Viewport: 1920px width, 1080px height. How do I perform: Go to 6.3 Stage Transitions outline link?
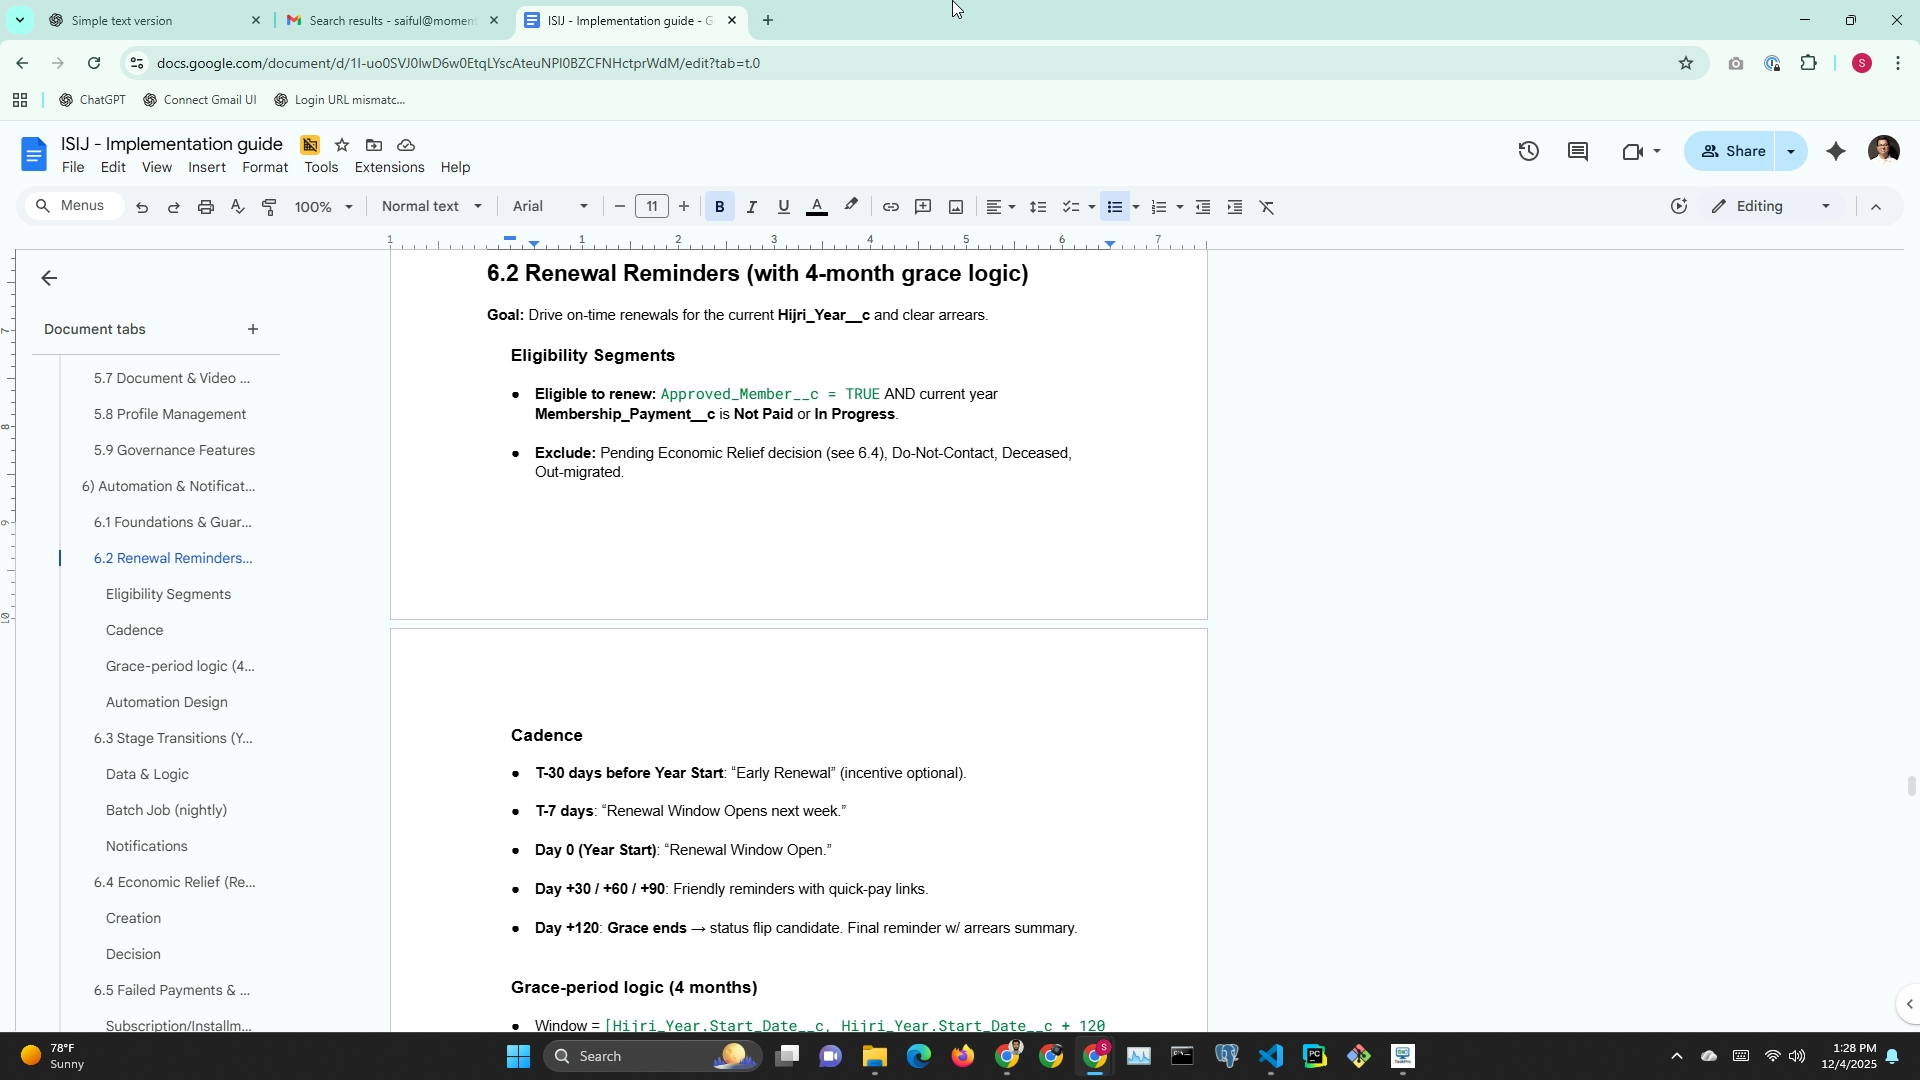tap(173, 738)
